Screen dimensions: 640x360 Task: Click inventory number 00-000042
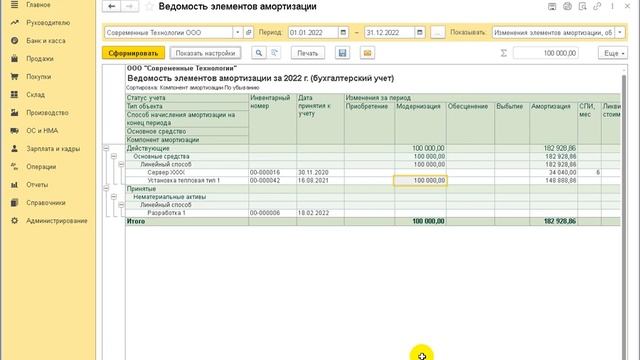[265, 180]
